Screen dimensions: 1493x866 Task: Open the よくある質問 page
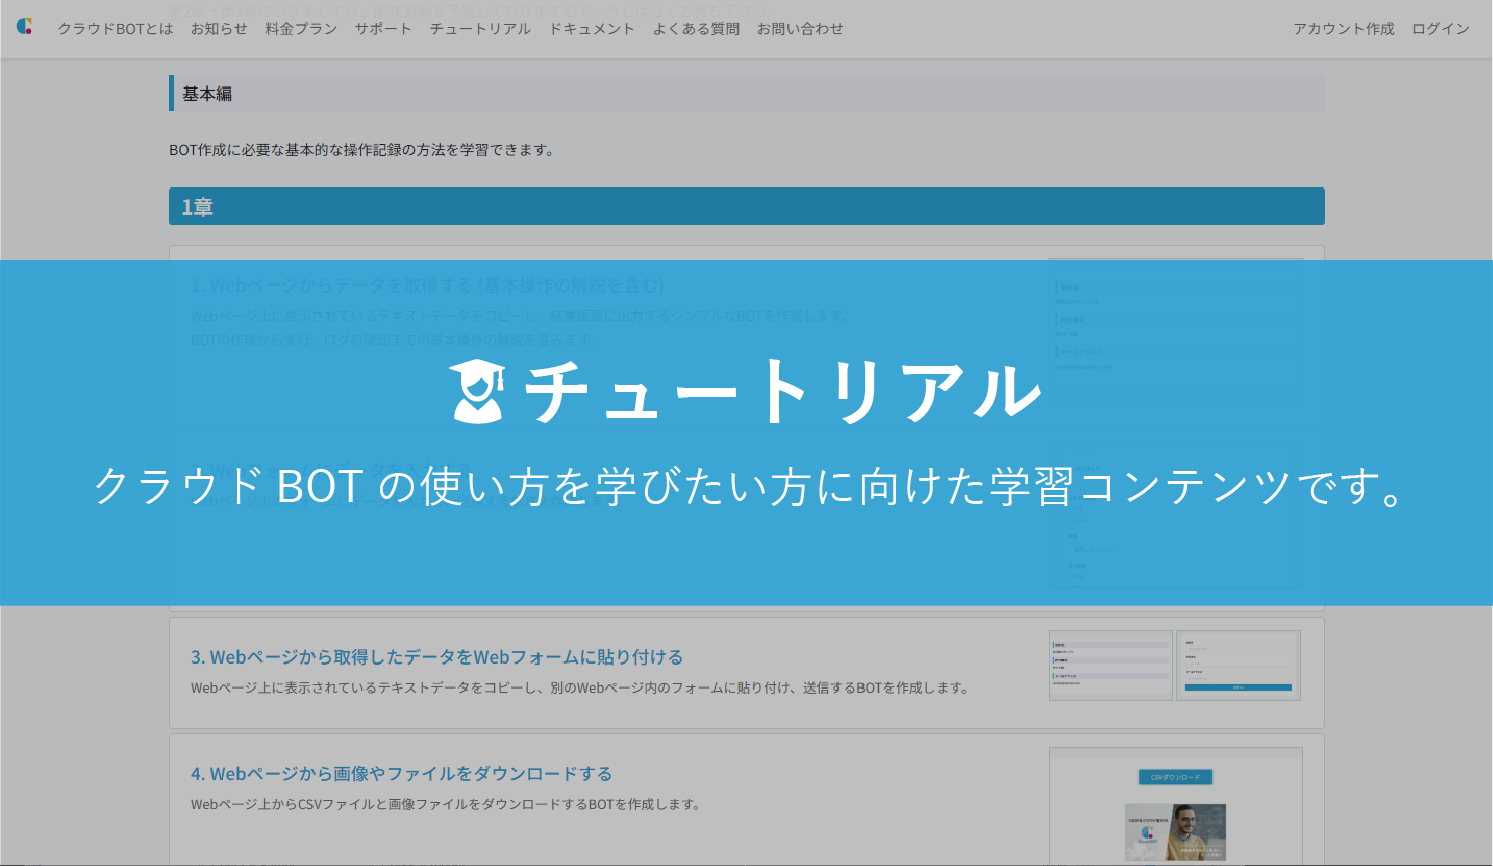696,29
